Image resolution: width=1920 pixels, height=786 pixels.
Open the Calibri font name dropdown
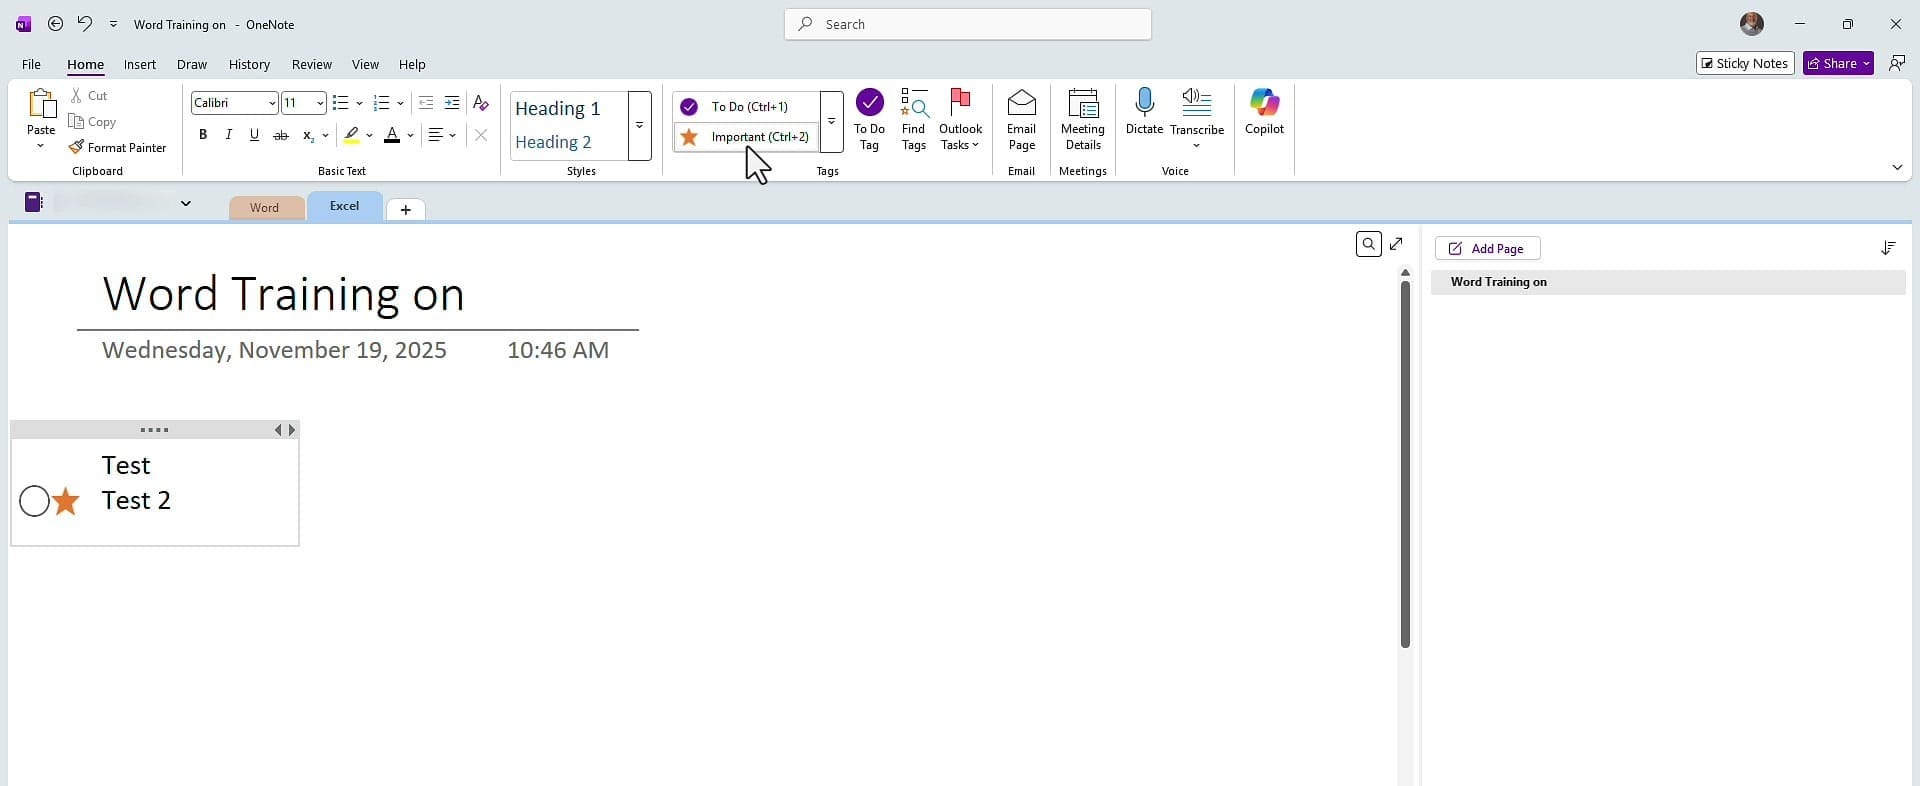(272, 103)
